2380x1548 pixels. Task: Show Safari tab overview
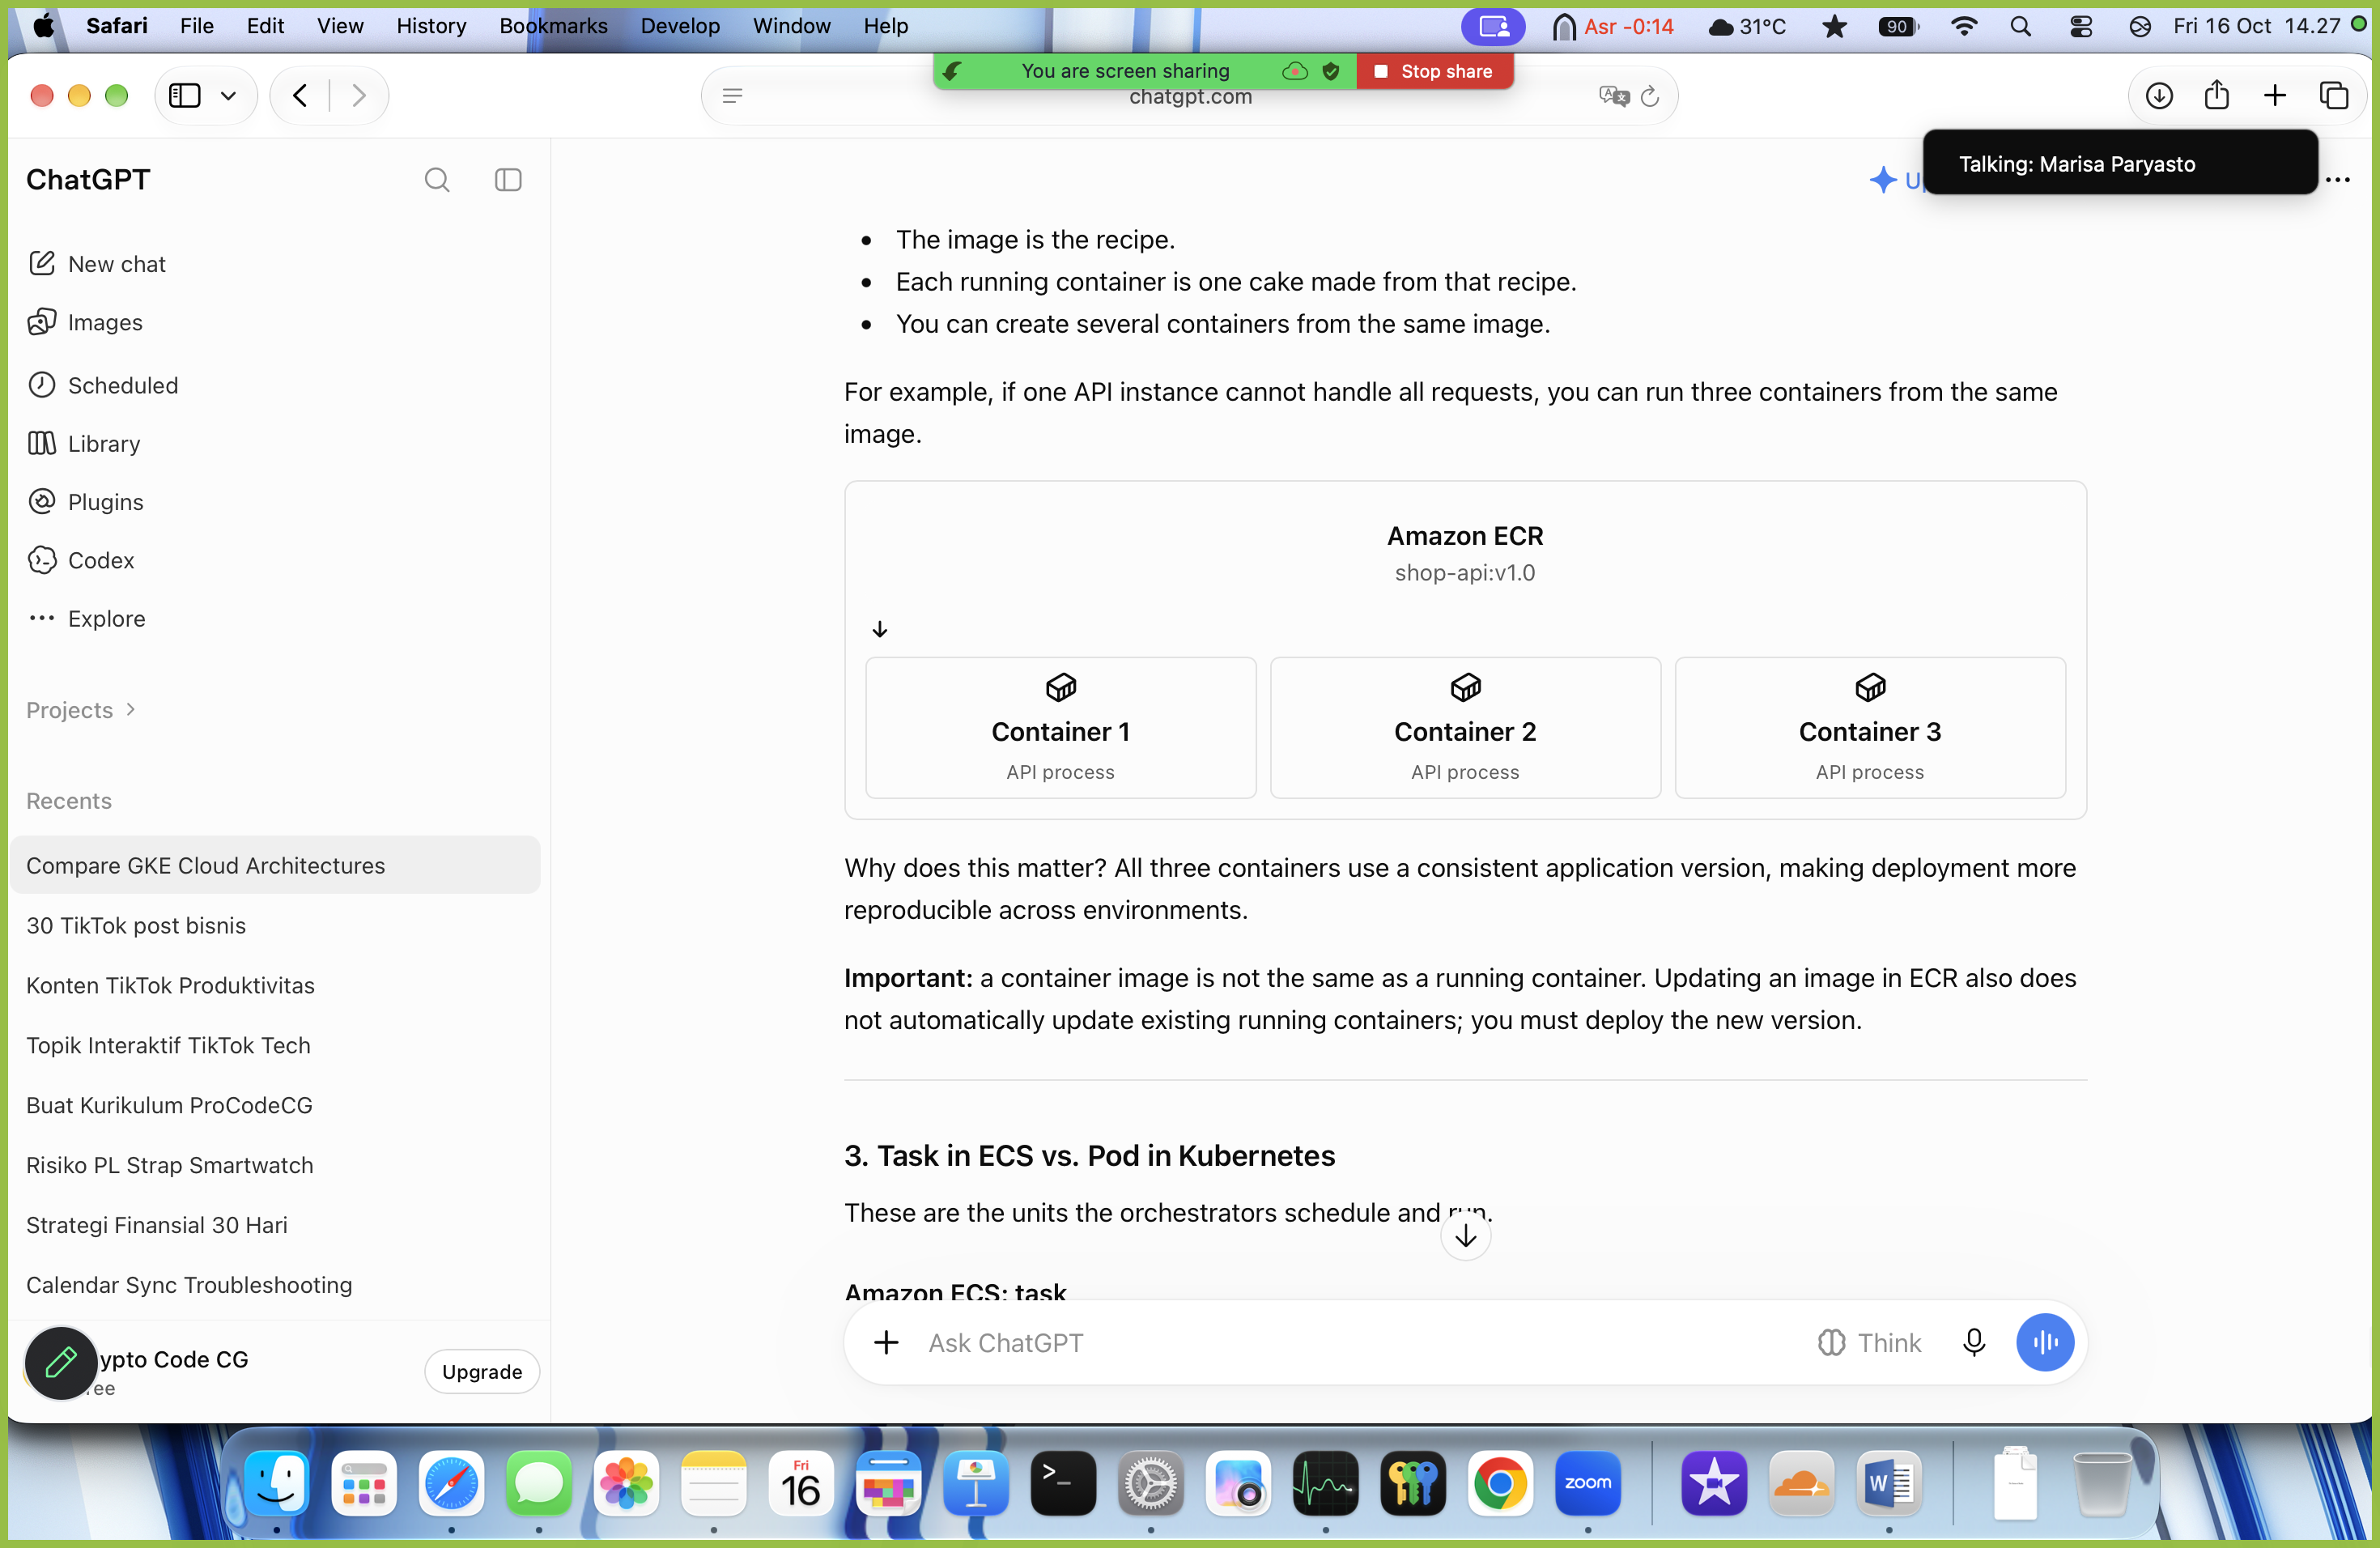[x=2334, y=95]
